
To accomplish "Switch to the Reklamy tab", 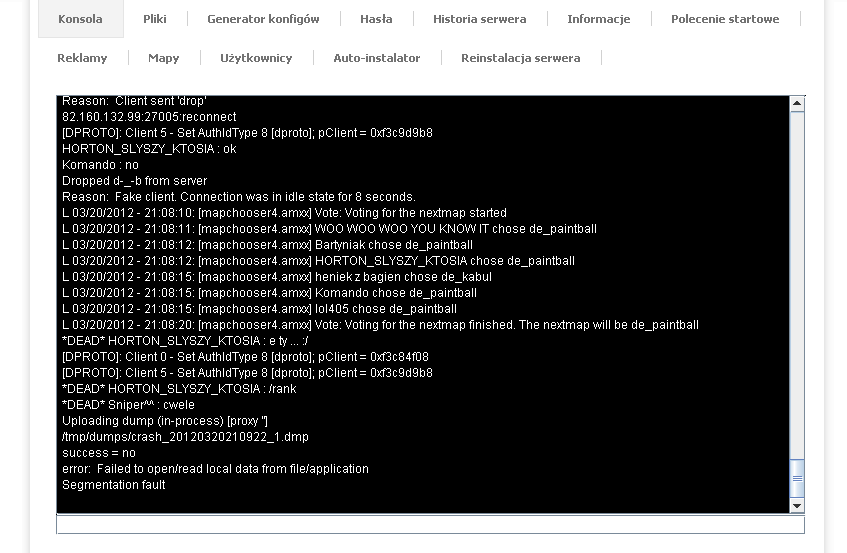I will [x=82, y=58].
